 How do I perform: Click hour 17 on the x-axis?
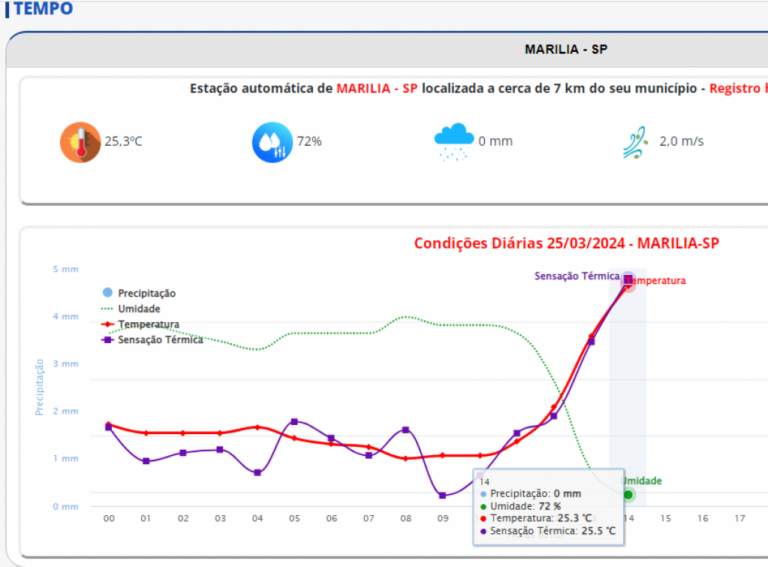[740, 518]
